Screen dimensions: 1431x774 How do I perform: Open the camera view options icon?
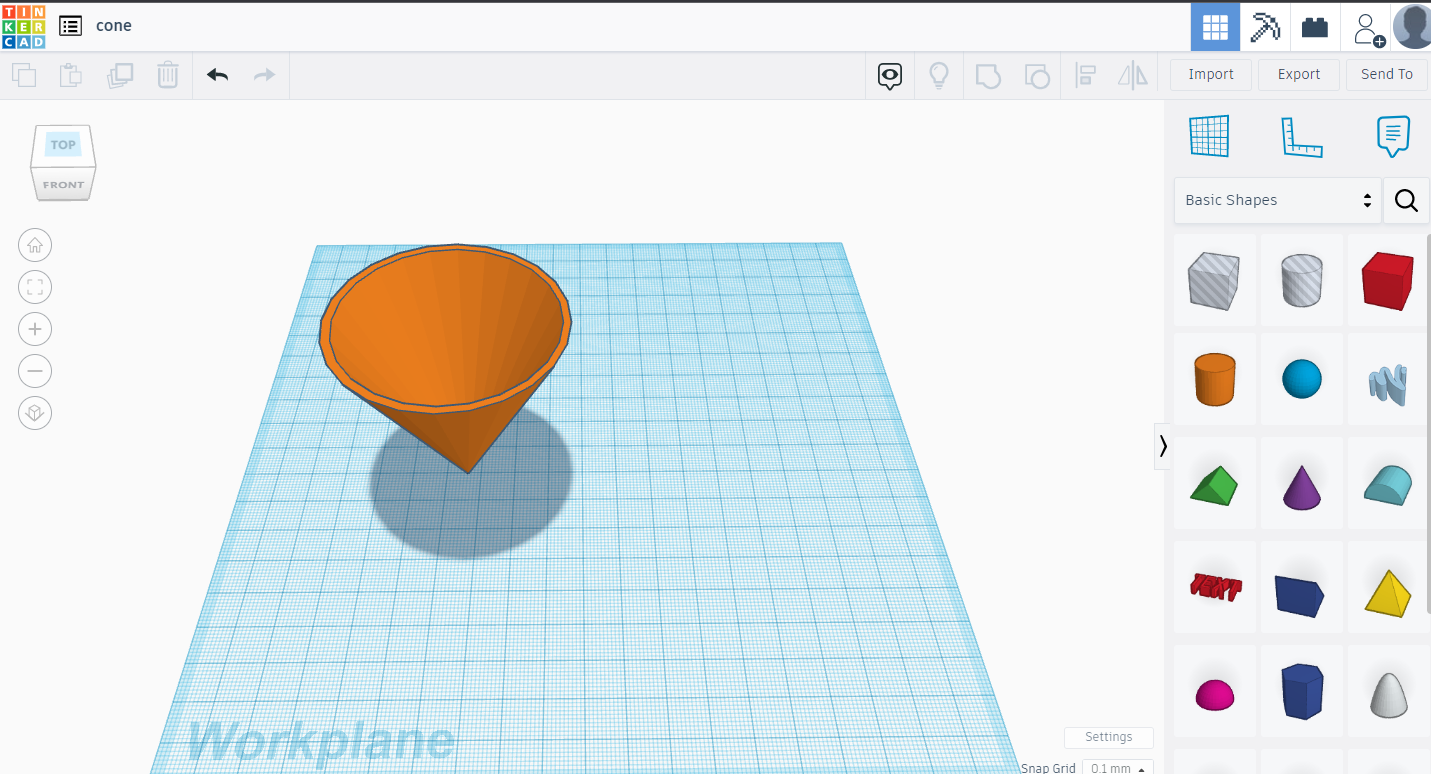(890, 76)
